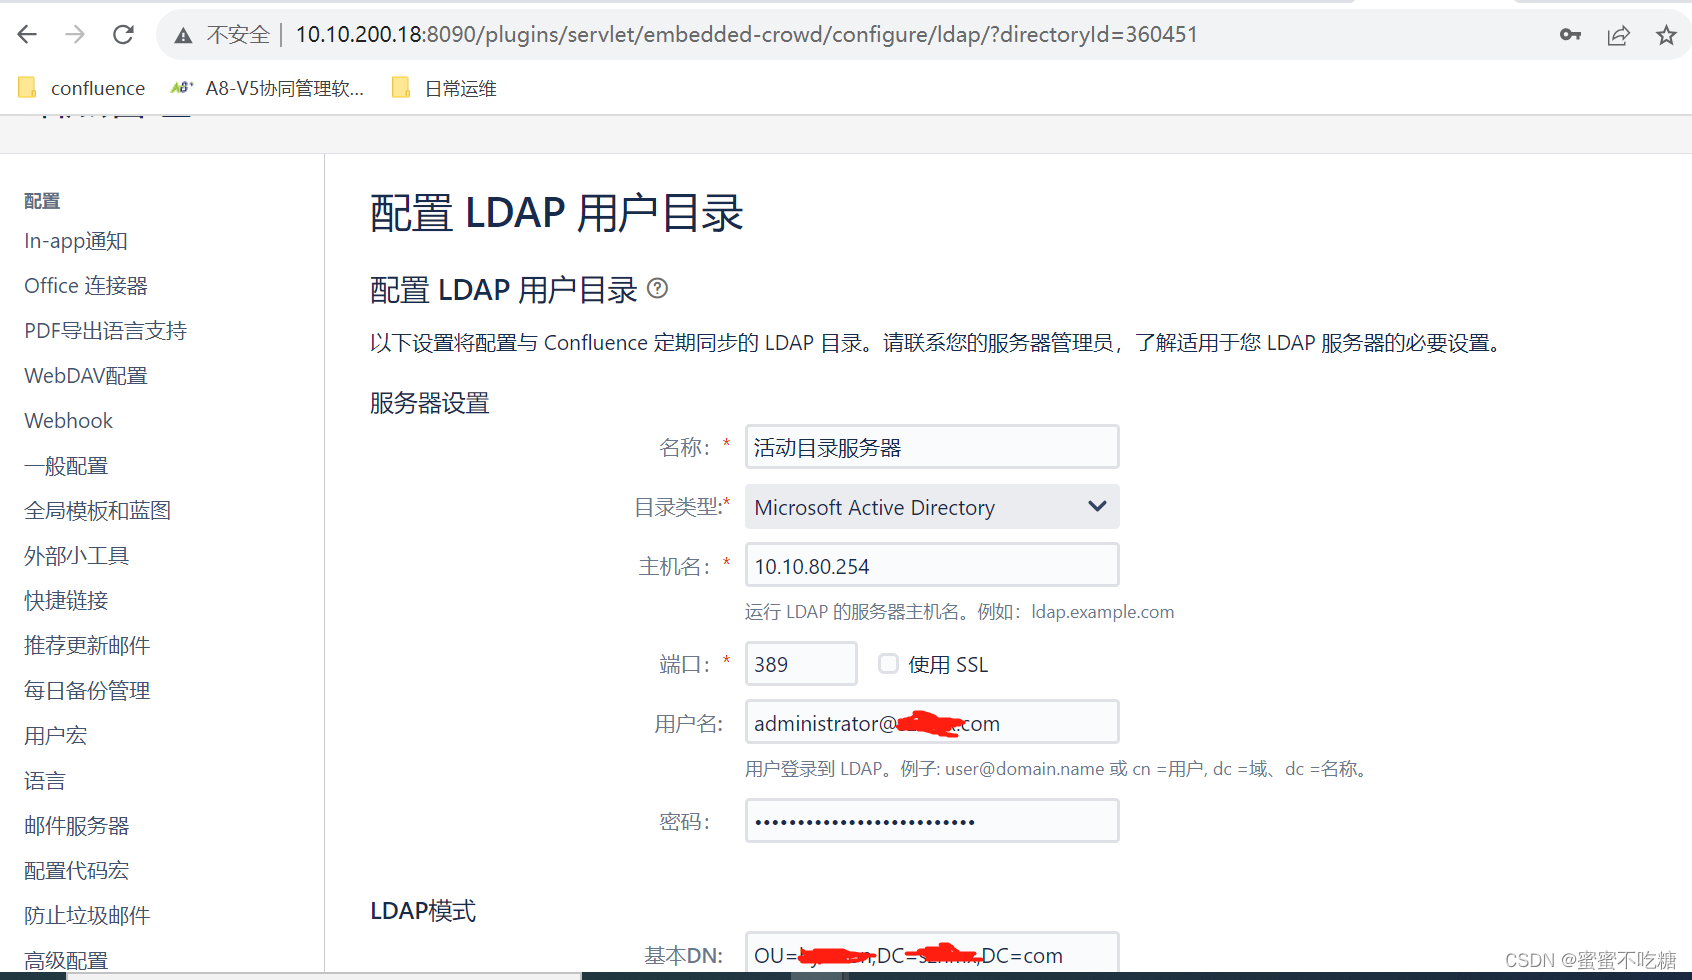Focus the 名称 field with 活动目录服务器
Viewport: 1692px width, 980px height.
(932, 447)
